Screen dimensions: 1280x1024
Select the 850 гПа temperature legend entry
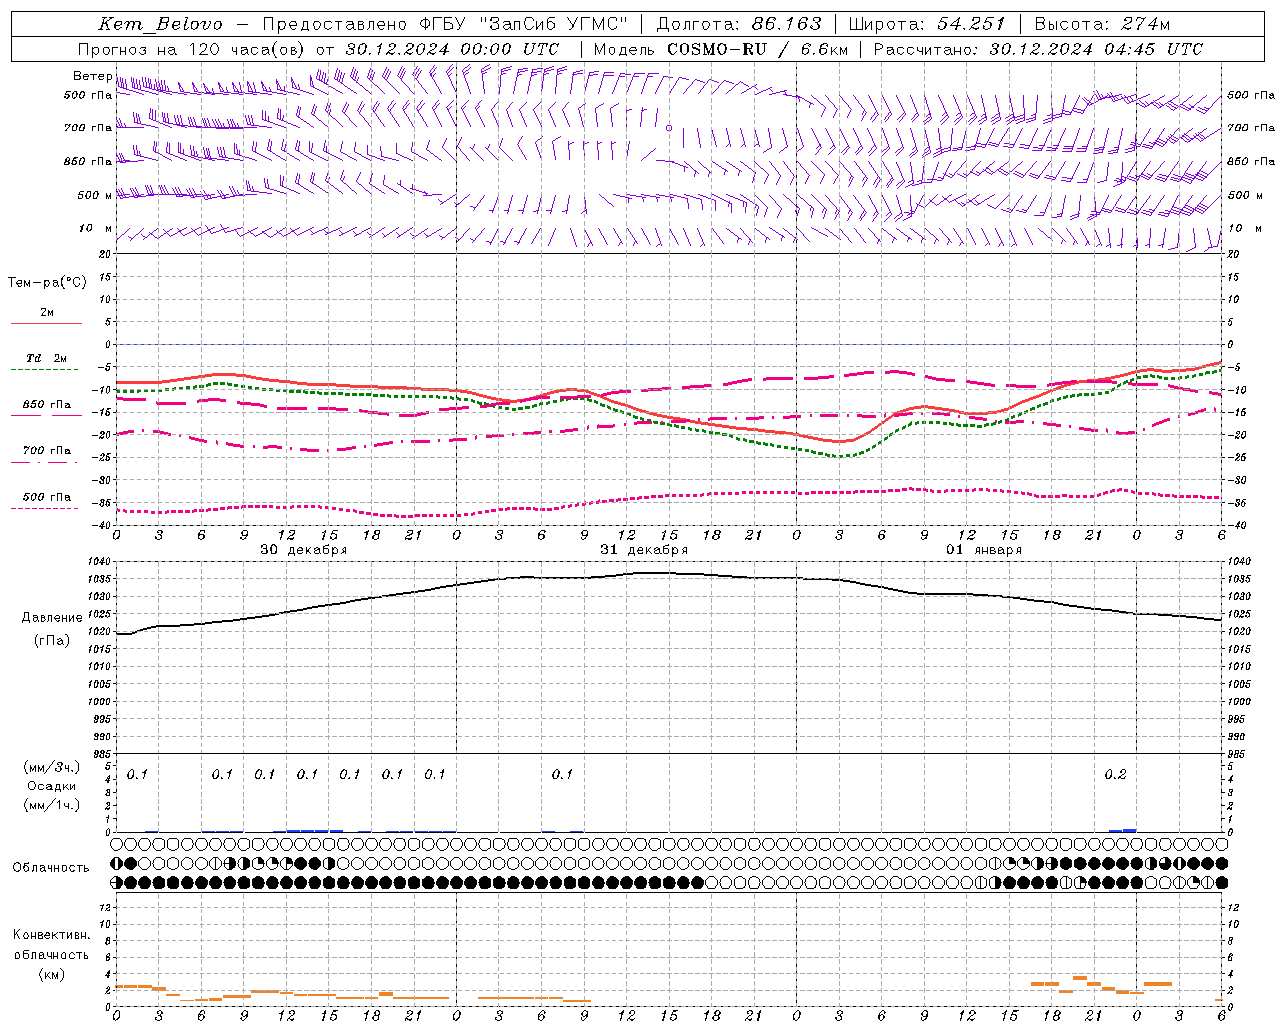tap(46, 405)
